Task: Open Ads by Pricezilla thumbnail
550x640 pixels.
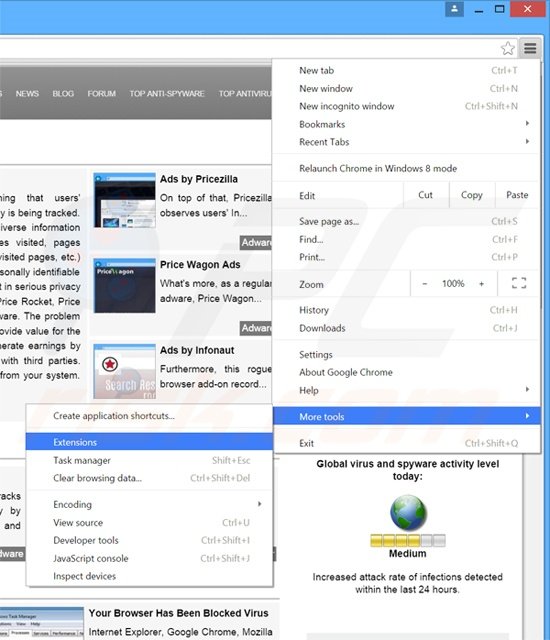Action: pos(124,200)
